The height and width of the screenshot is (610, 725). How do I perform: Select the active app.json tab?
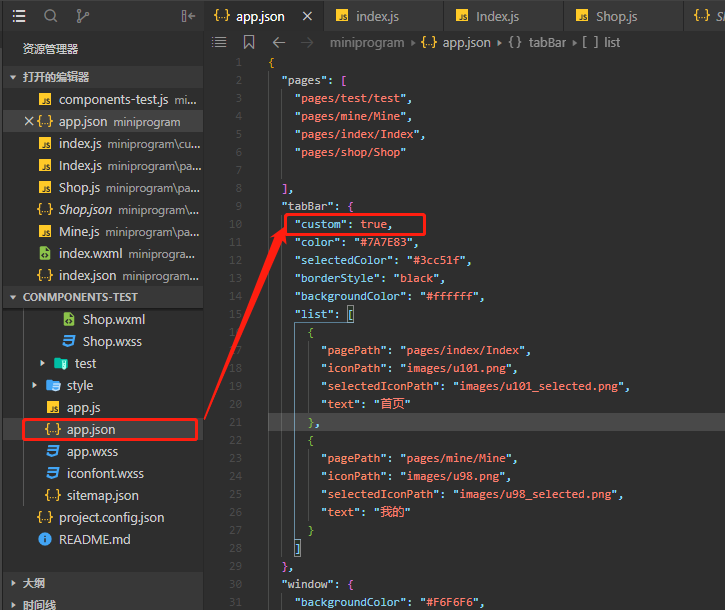pos(264,17)
